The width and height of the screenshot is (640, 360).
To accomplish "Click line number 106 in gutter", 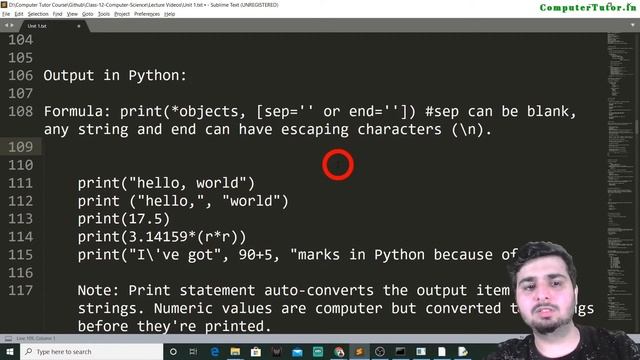I will point(20,76).
